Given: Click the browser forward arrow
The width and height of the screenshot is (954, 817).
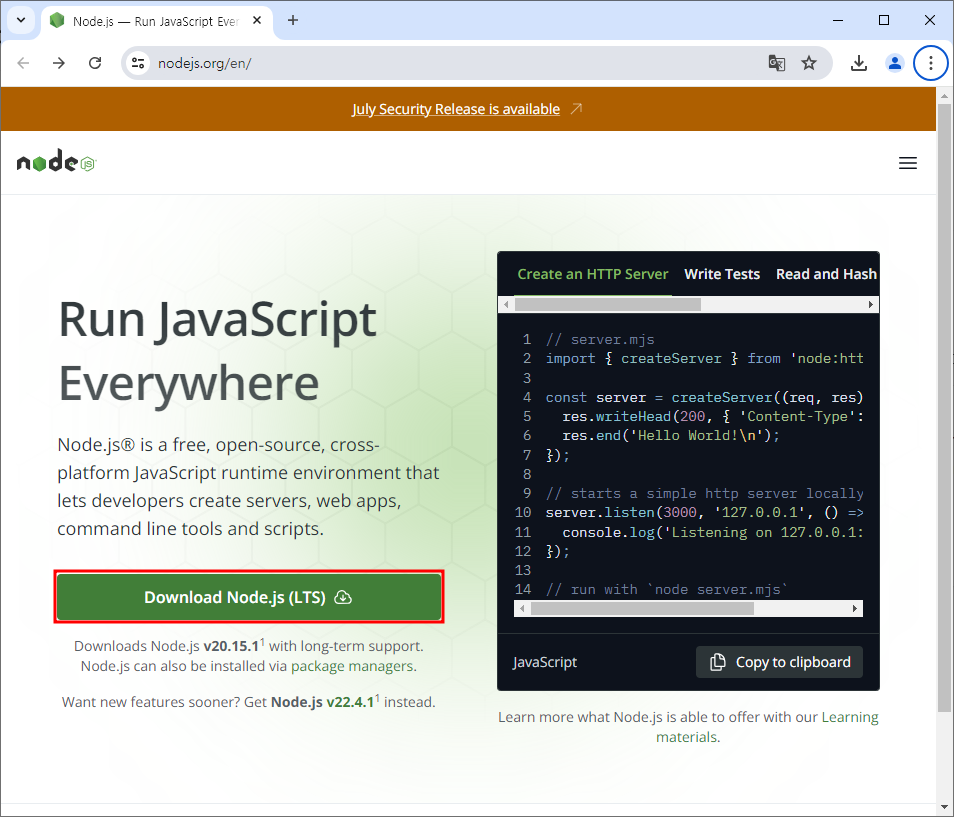Looking at the screenshot, I should [59, 63].
